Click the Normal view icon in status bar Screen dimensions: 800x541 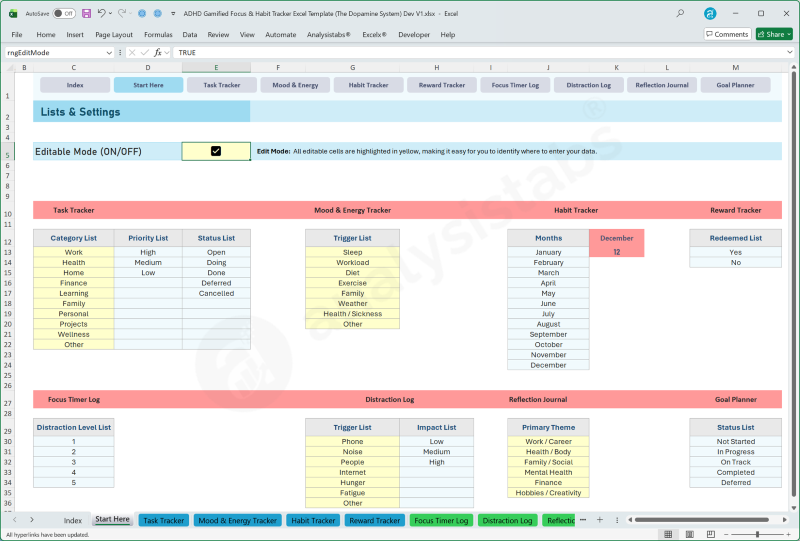pyautogui.click(x=667, y=535)
